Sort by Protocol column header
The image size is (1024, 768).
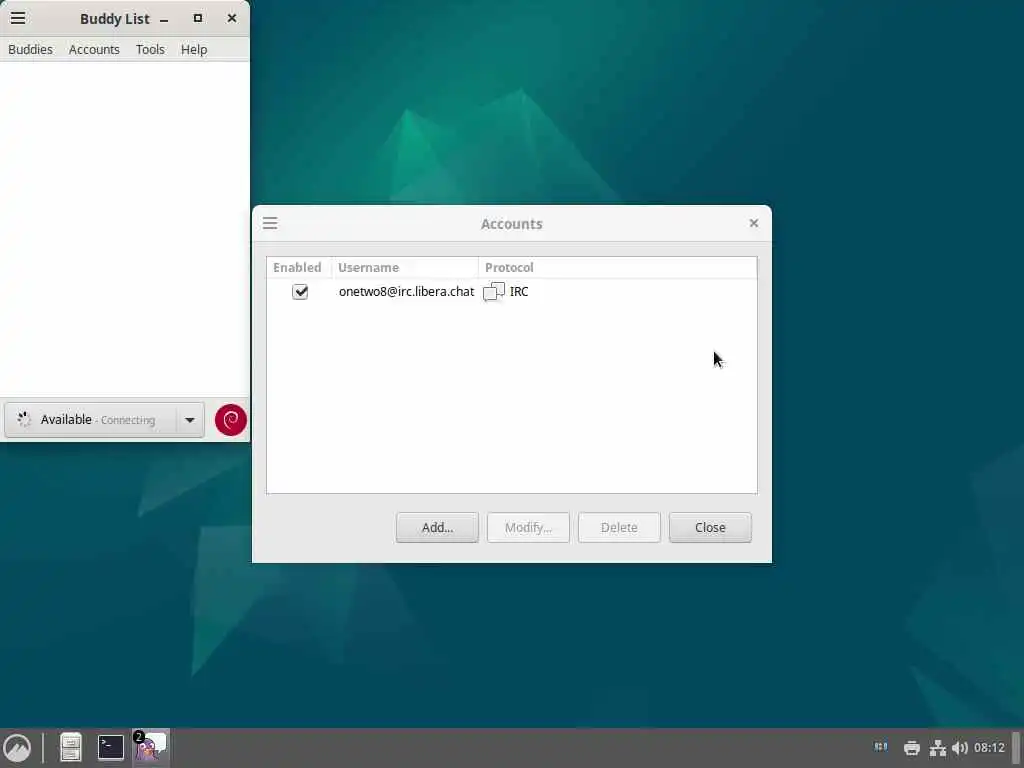[617, 268]
